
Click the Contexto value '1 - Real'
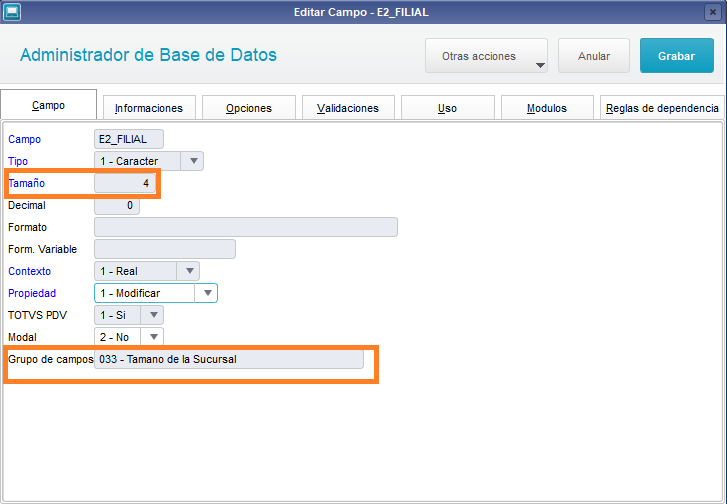point(119,271)
